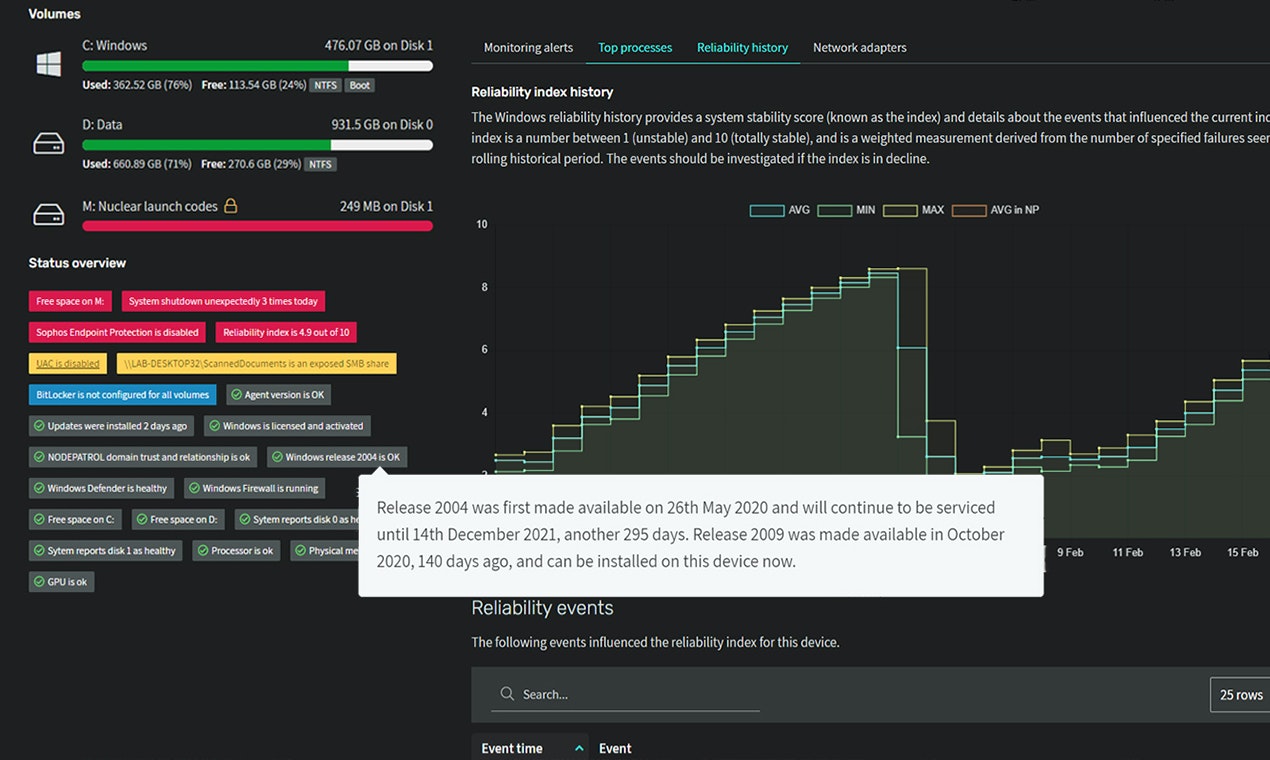Viewport: 1270px width, 760px height.
Task: Click 'Reliability index is 4.9 out of 10' badge
Action: coord(286,332)
